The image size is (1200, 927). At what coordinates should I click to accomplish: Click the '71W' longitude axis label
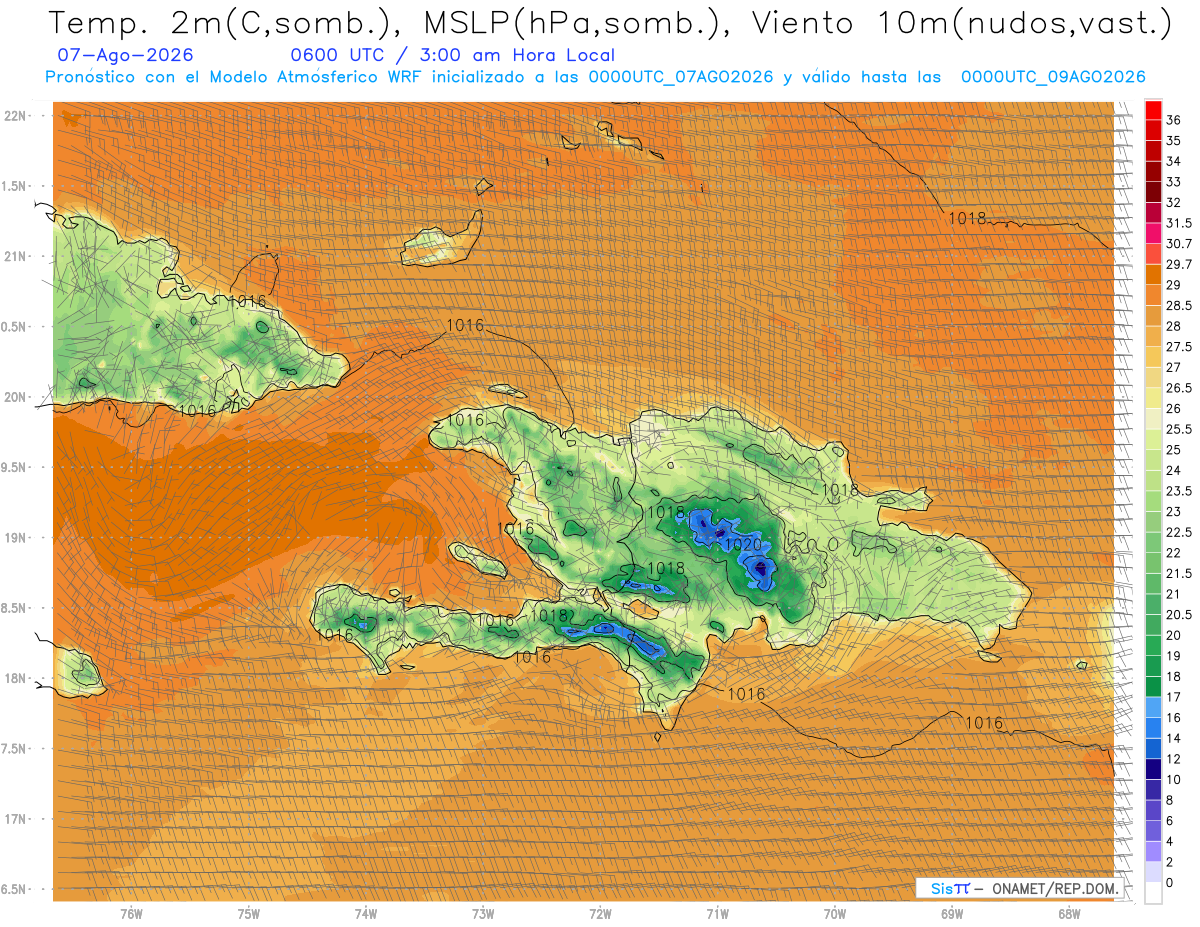(717, 913)
